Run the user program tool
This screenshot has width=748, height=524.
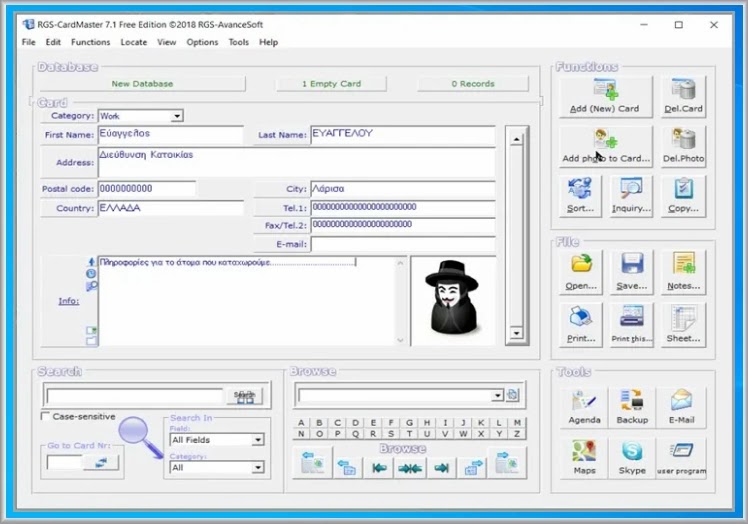click(681, 458)
